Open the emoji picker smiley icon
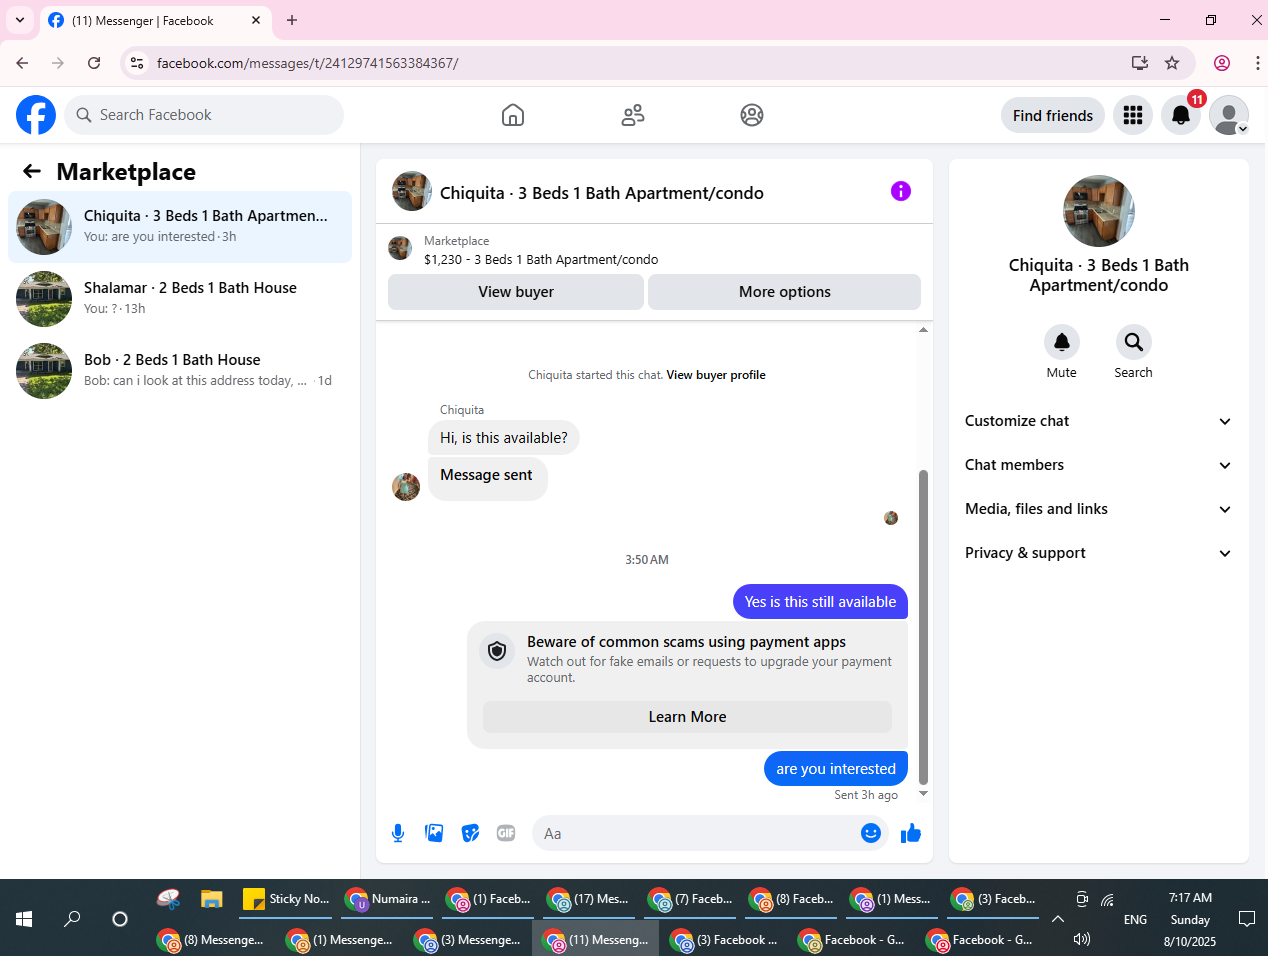Viewport: 1268px width, 956px height. (871, 833)
